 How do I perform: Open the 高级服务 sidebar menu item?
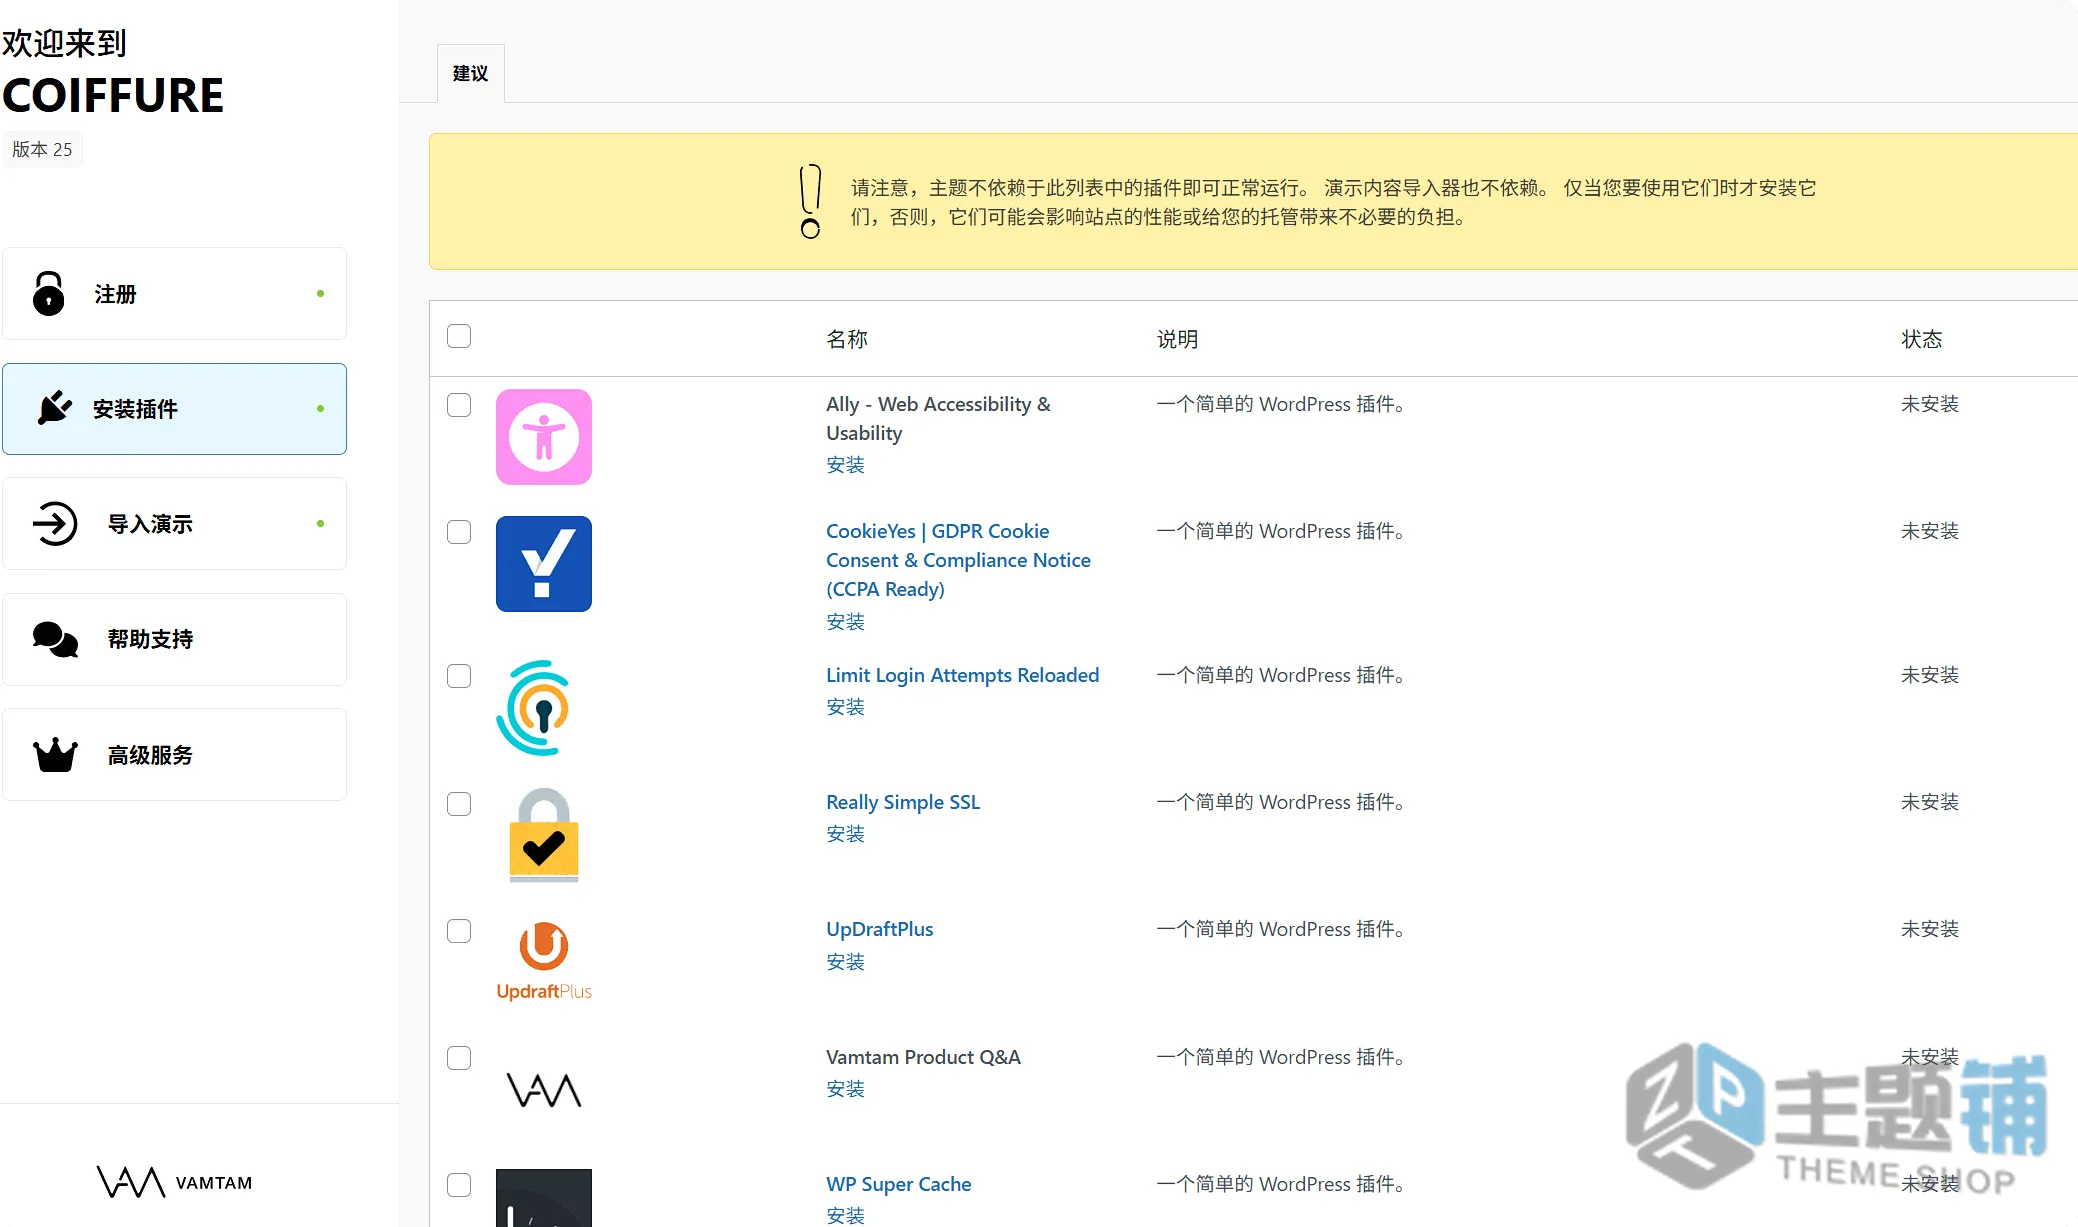point(174,755)
